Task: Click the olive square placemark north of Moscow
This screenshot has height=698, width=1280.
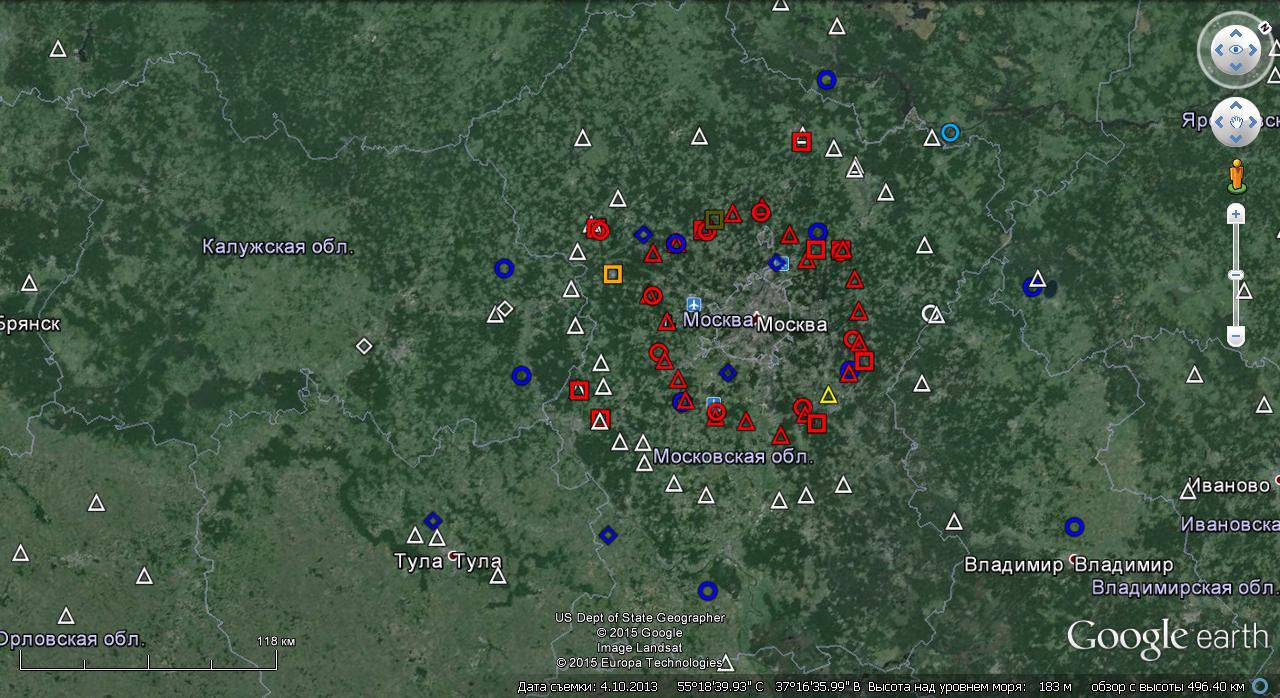Action: coord(713,218)
